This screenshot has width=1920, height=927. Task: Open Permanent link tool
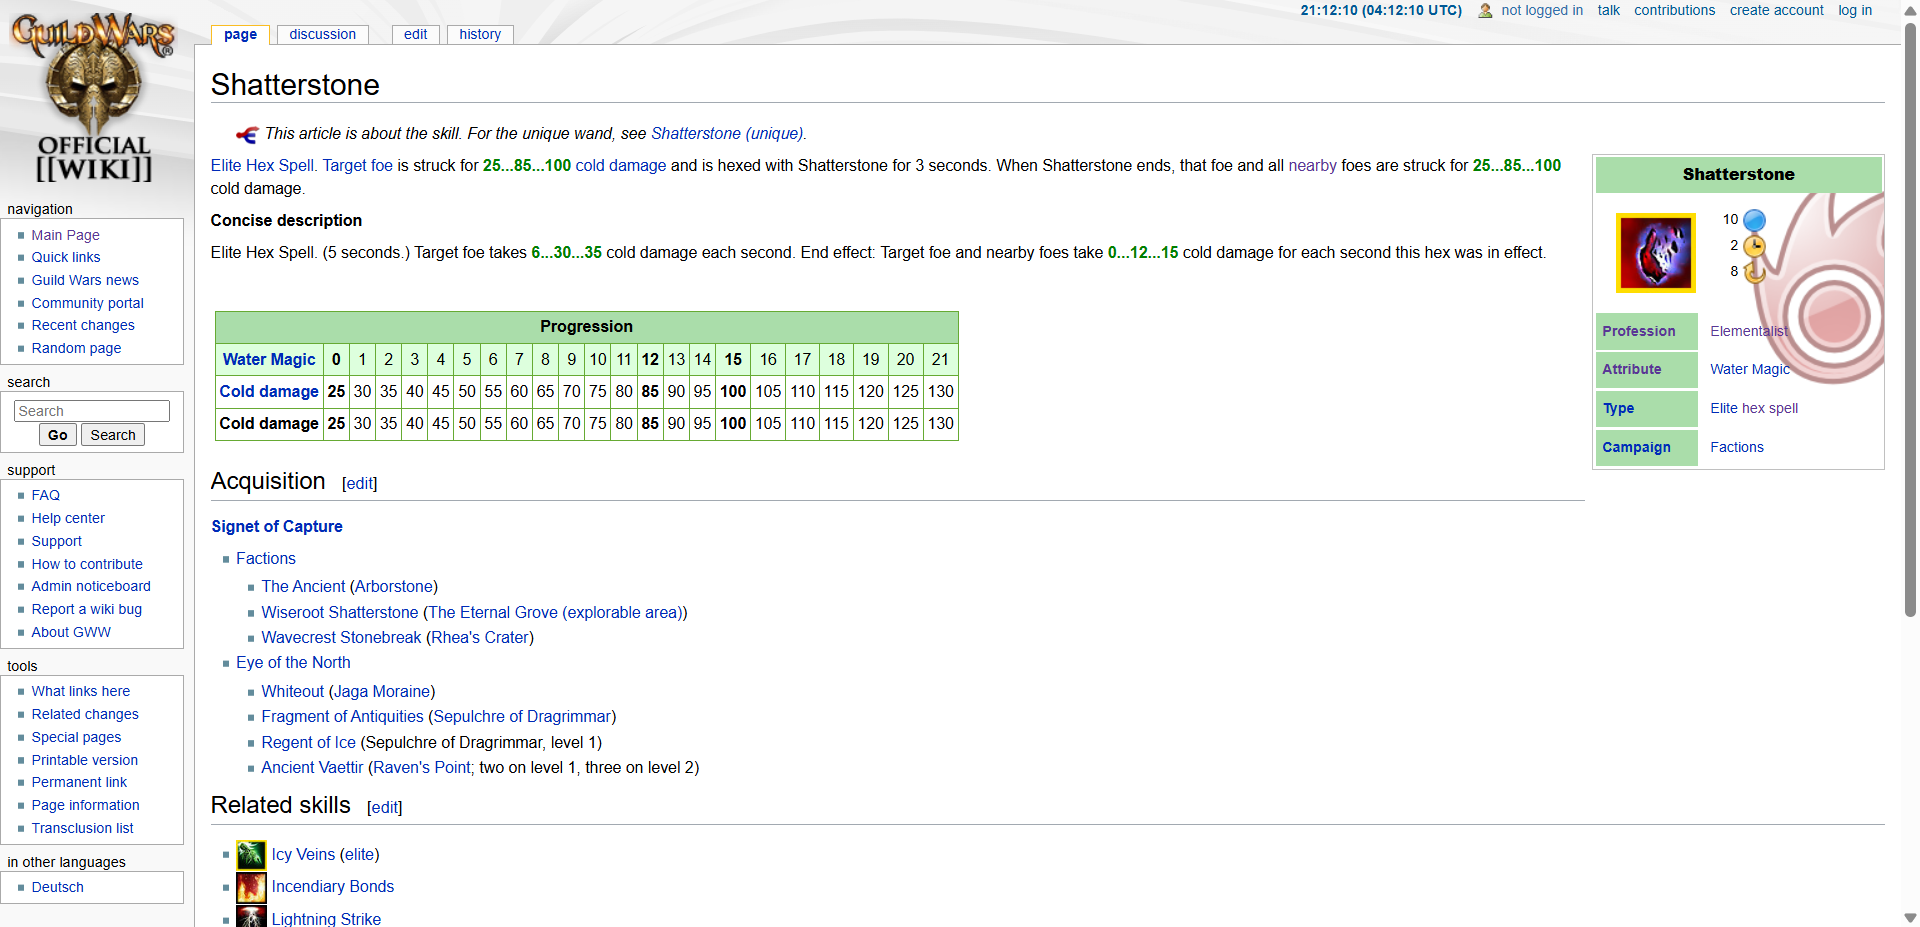79,782
